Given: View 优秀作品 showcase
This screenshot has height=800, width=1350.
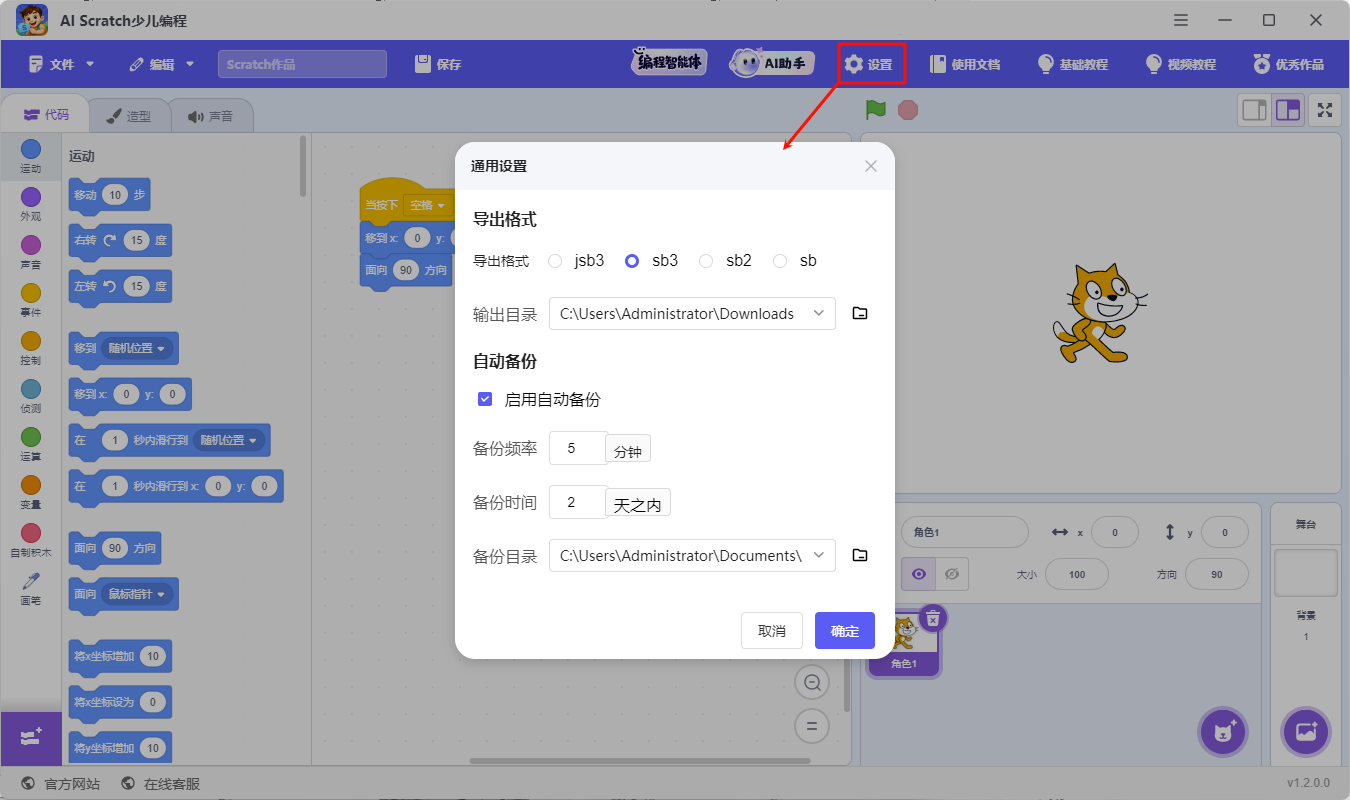Looking at the screenshot, I should 1289,64.
